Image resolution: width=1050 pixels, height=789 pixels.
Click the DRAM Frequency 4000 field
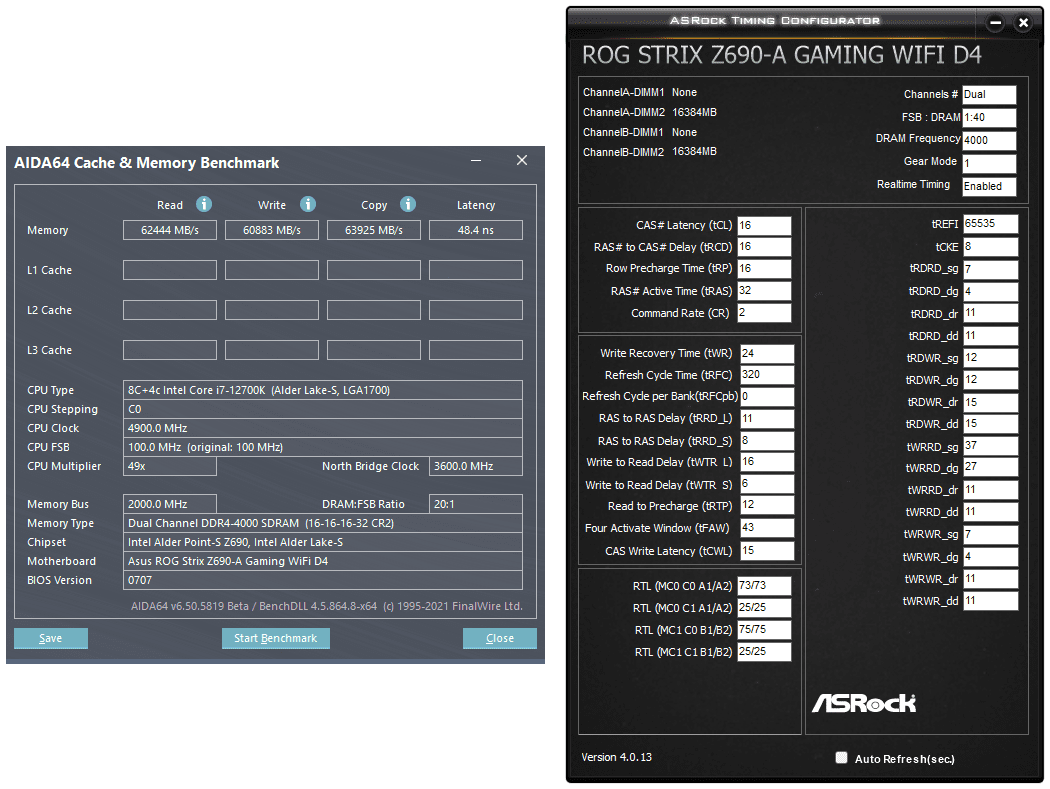(x=989, y=140)
